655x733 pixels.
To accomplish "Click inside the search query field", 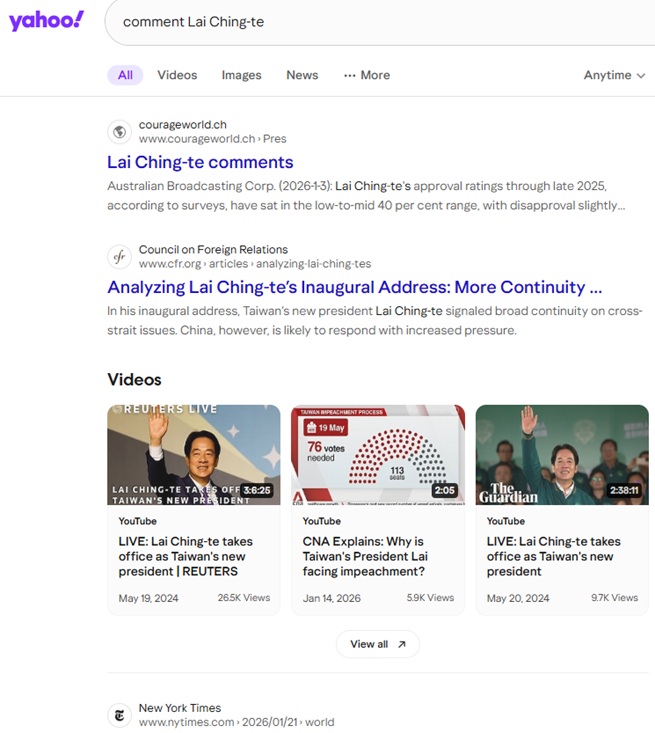I will coord(380,22).
